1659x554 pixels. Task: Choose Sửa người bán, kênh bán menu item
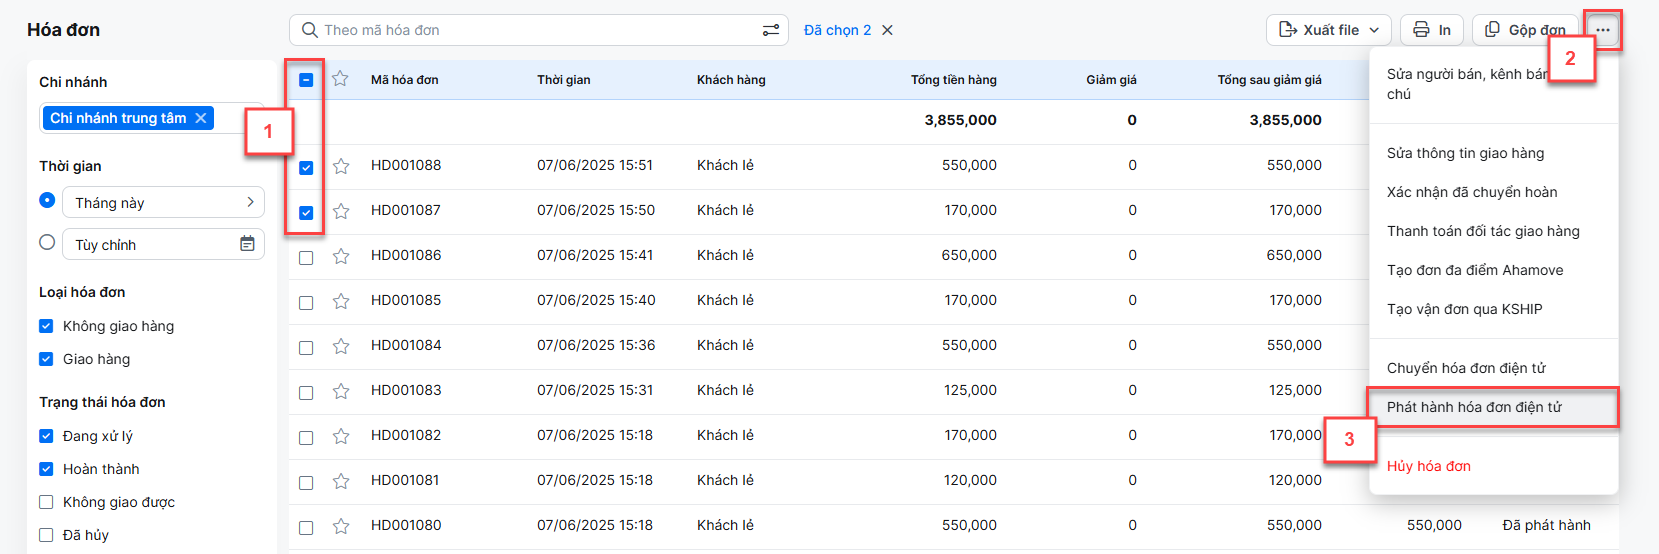1493,84
